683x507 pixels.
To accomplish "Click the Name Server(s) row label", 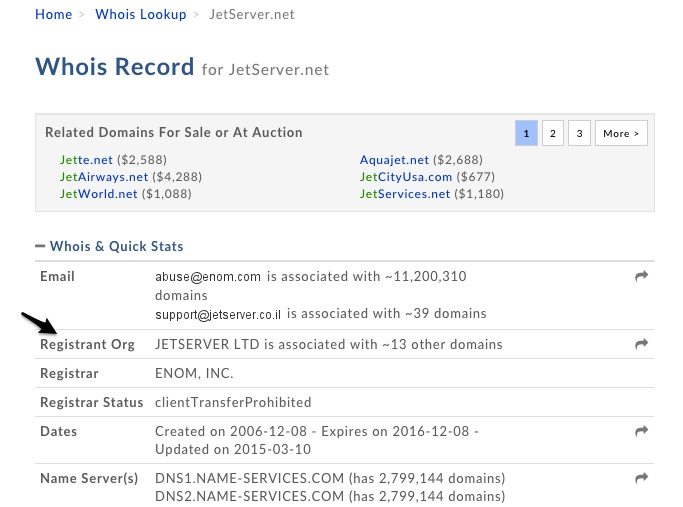I will (89, 478).
